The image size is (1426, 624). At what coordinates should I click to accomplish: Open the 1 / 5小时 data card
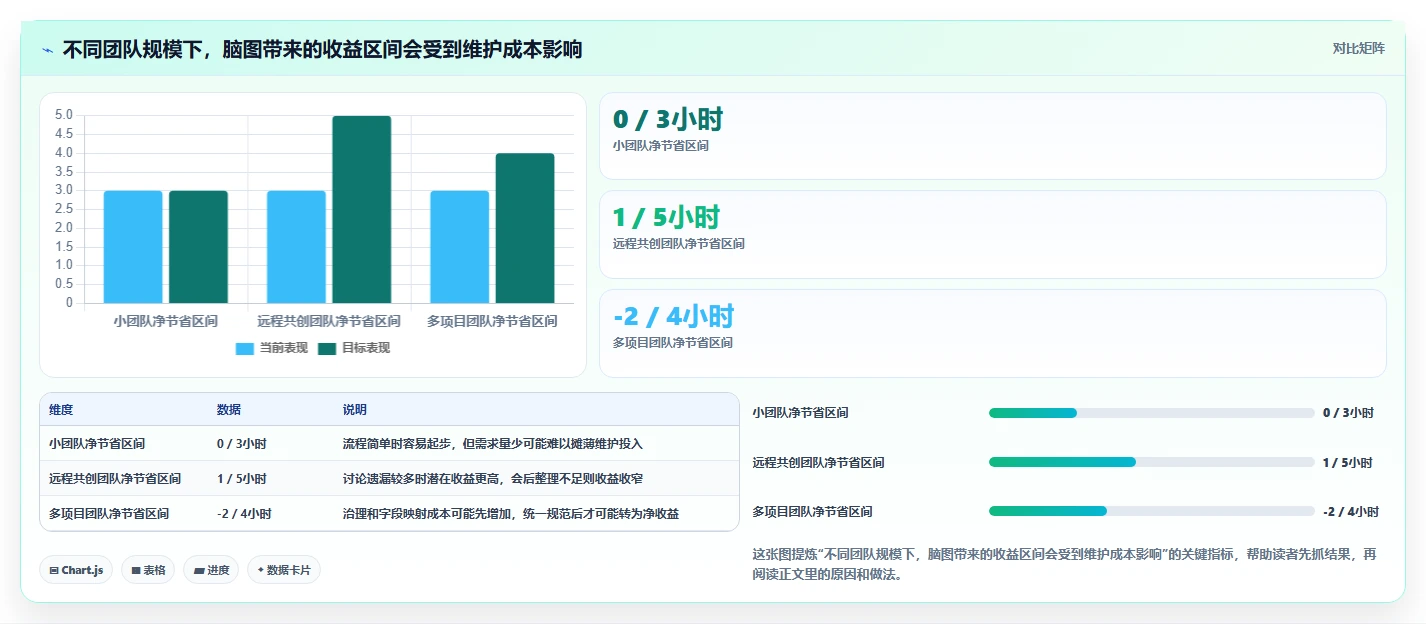pyautogui.click(x=992, y=234)
